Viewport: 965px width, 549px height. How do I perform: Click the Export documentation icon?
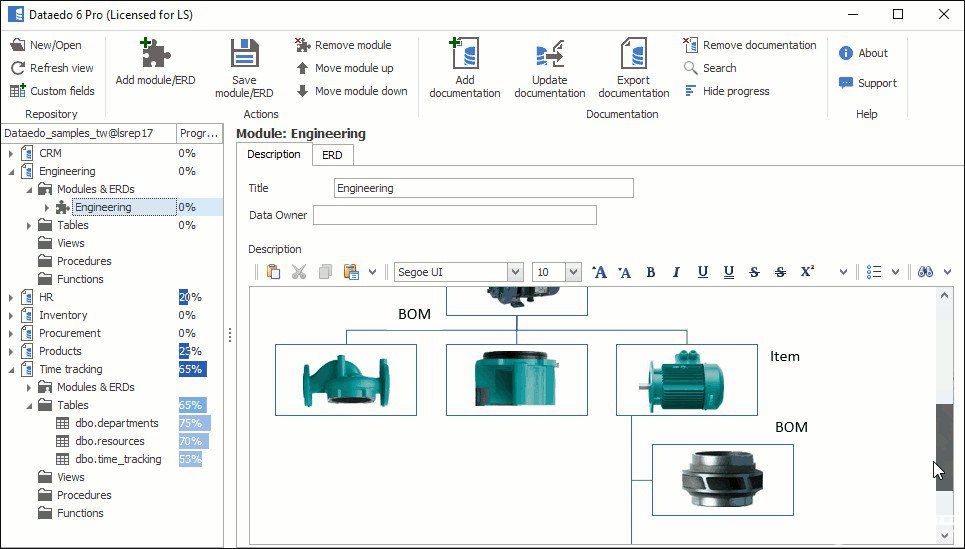tap(633, 54)
